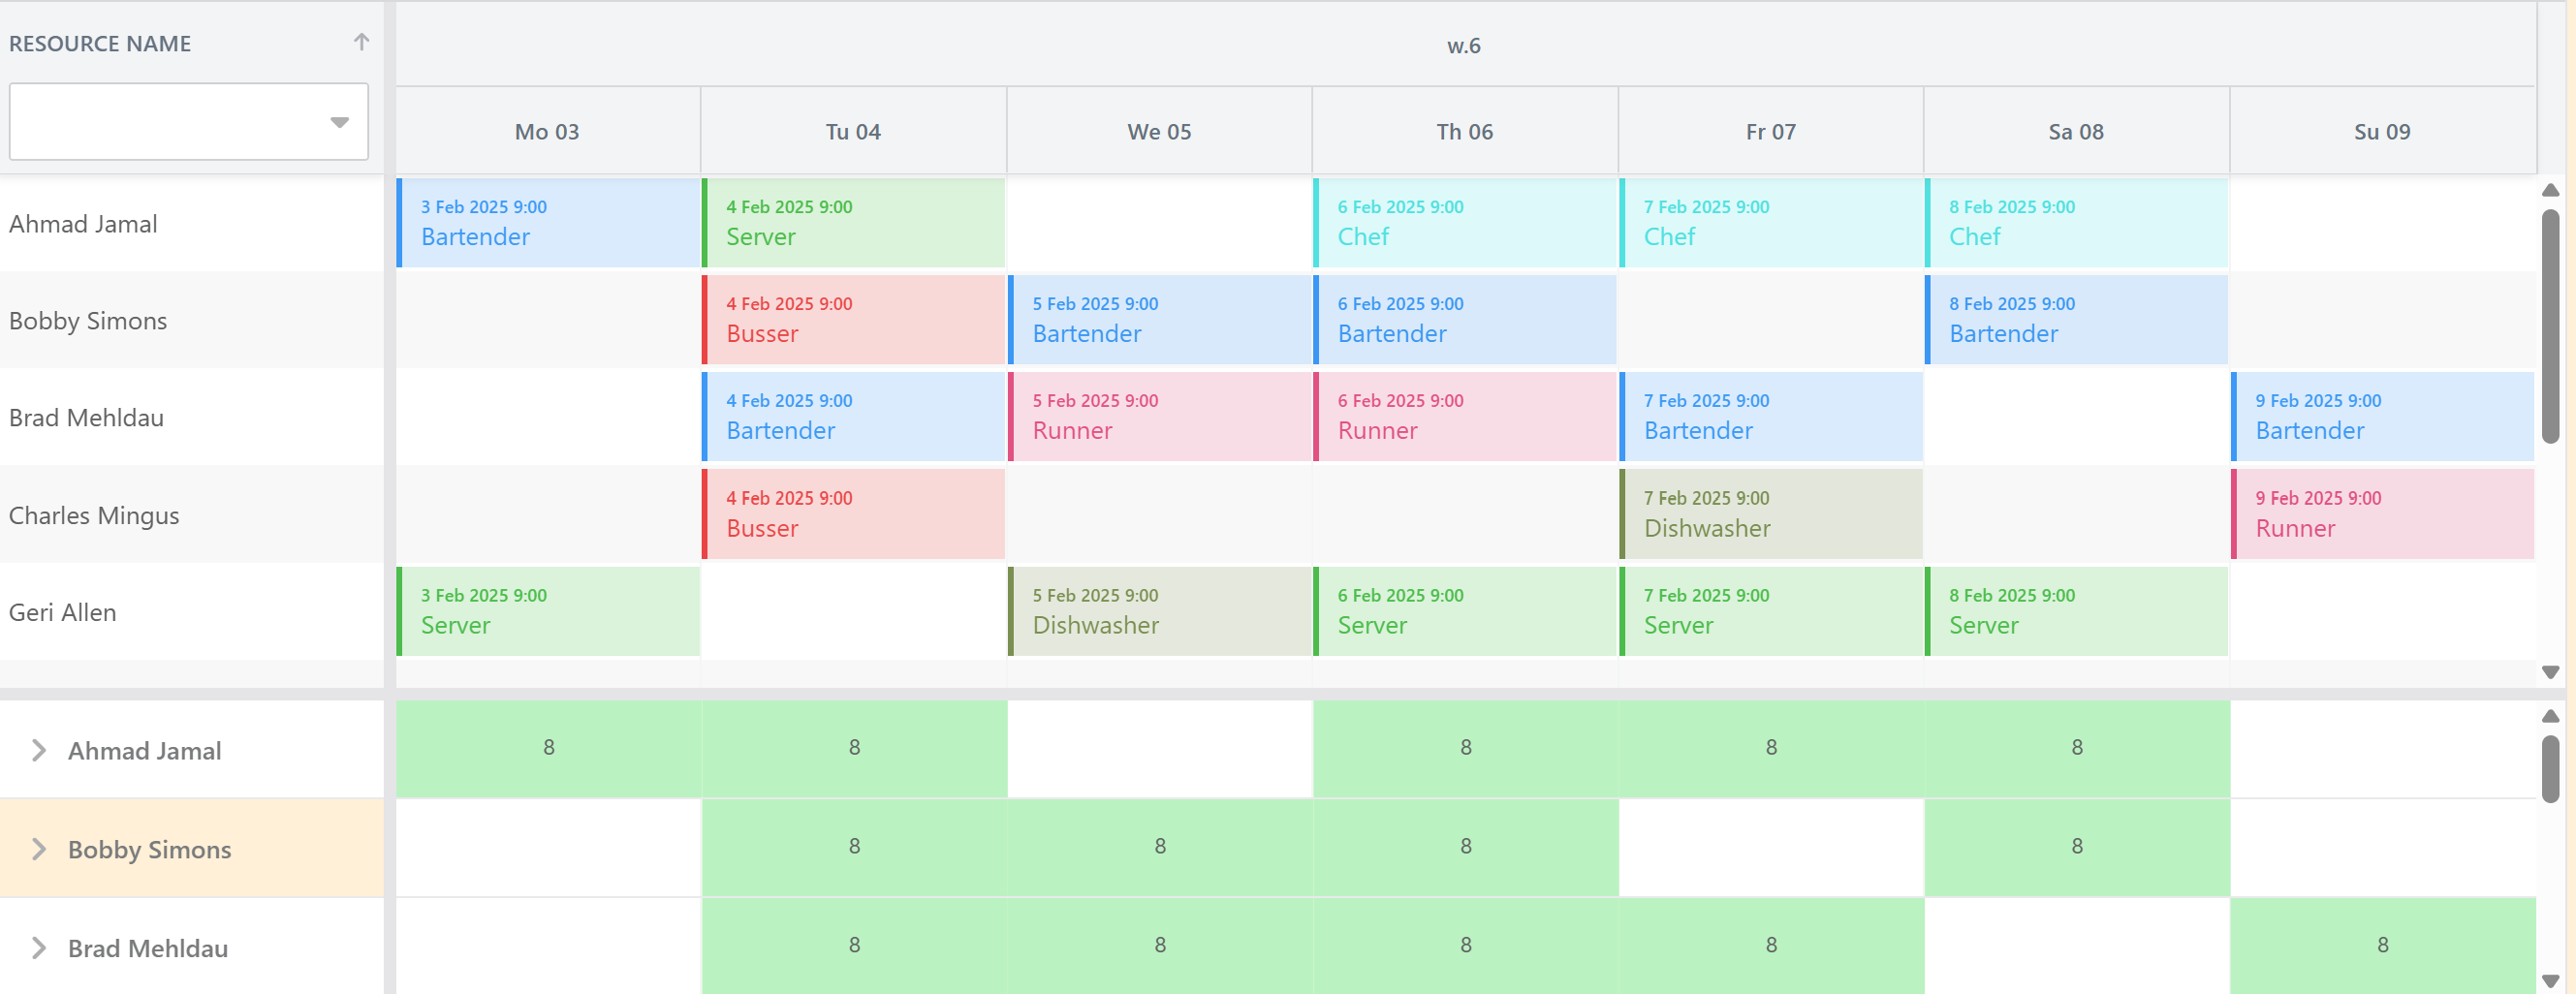Select the Mo 03 day header
Screen dimensions: 2576x994
tap(548, 131)
